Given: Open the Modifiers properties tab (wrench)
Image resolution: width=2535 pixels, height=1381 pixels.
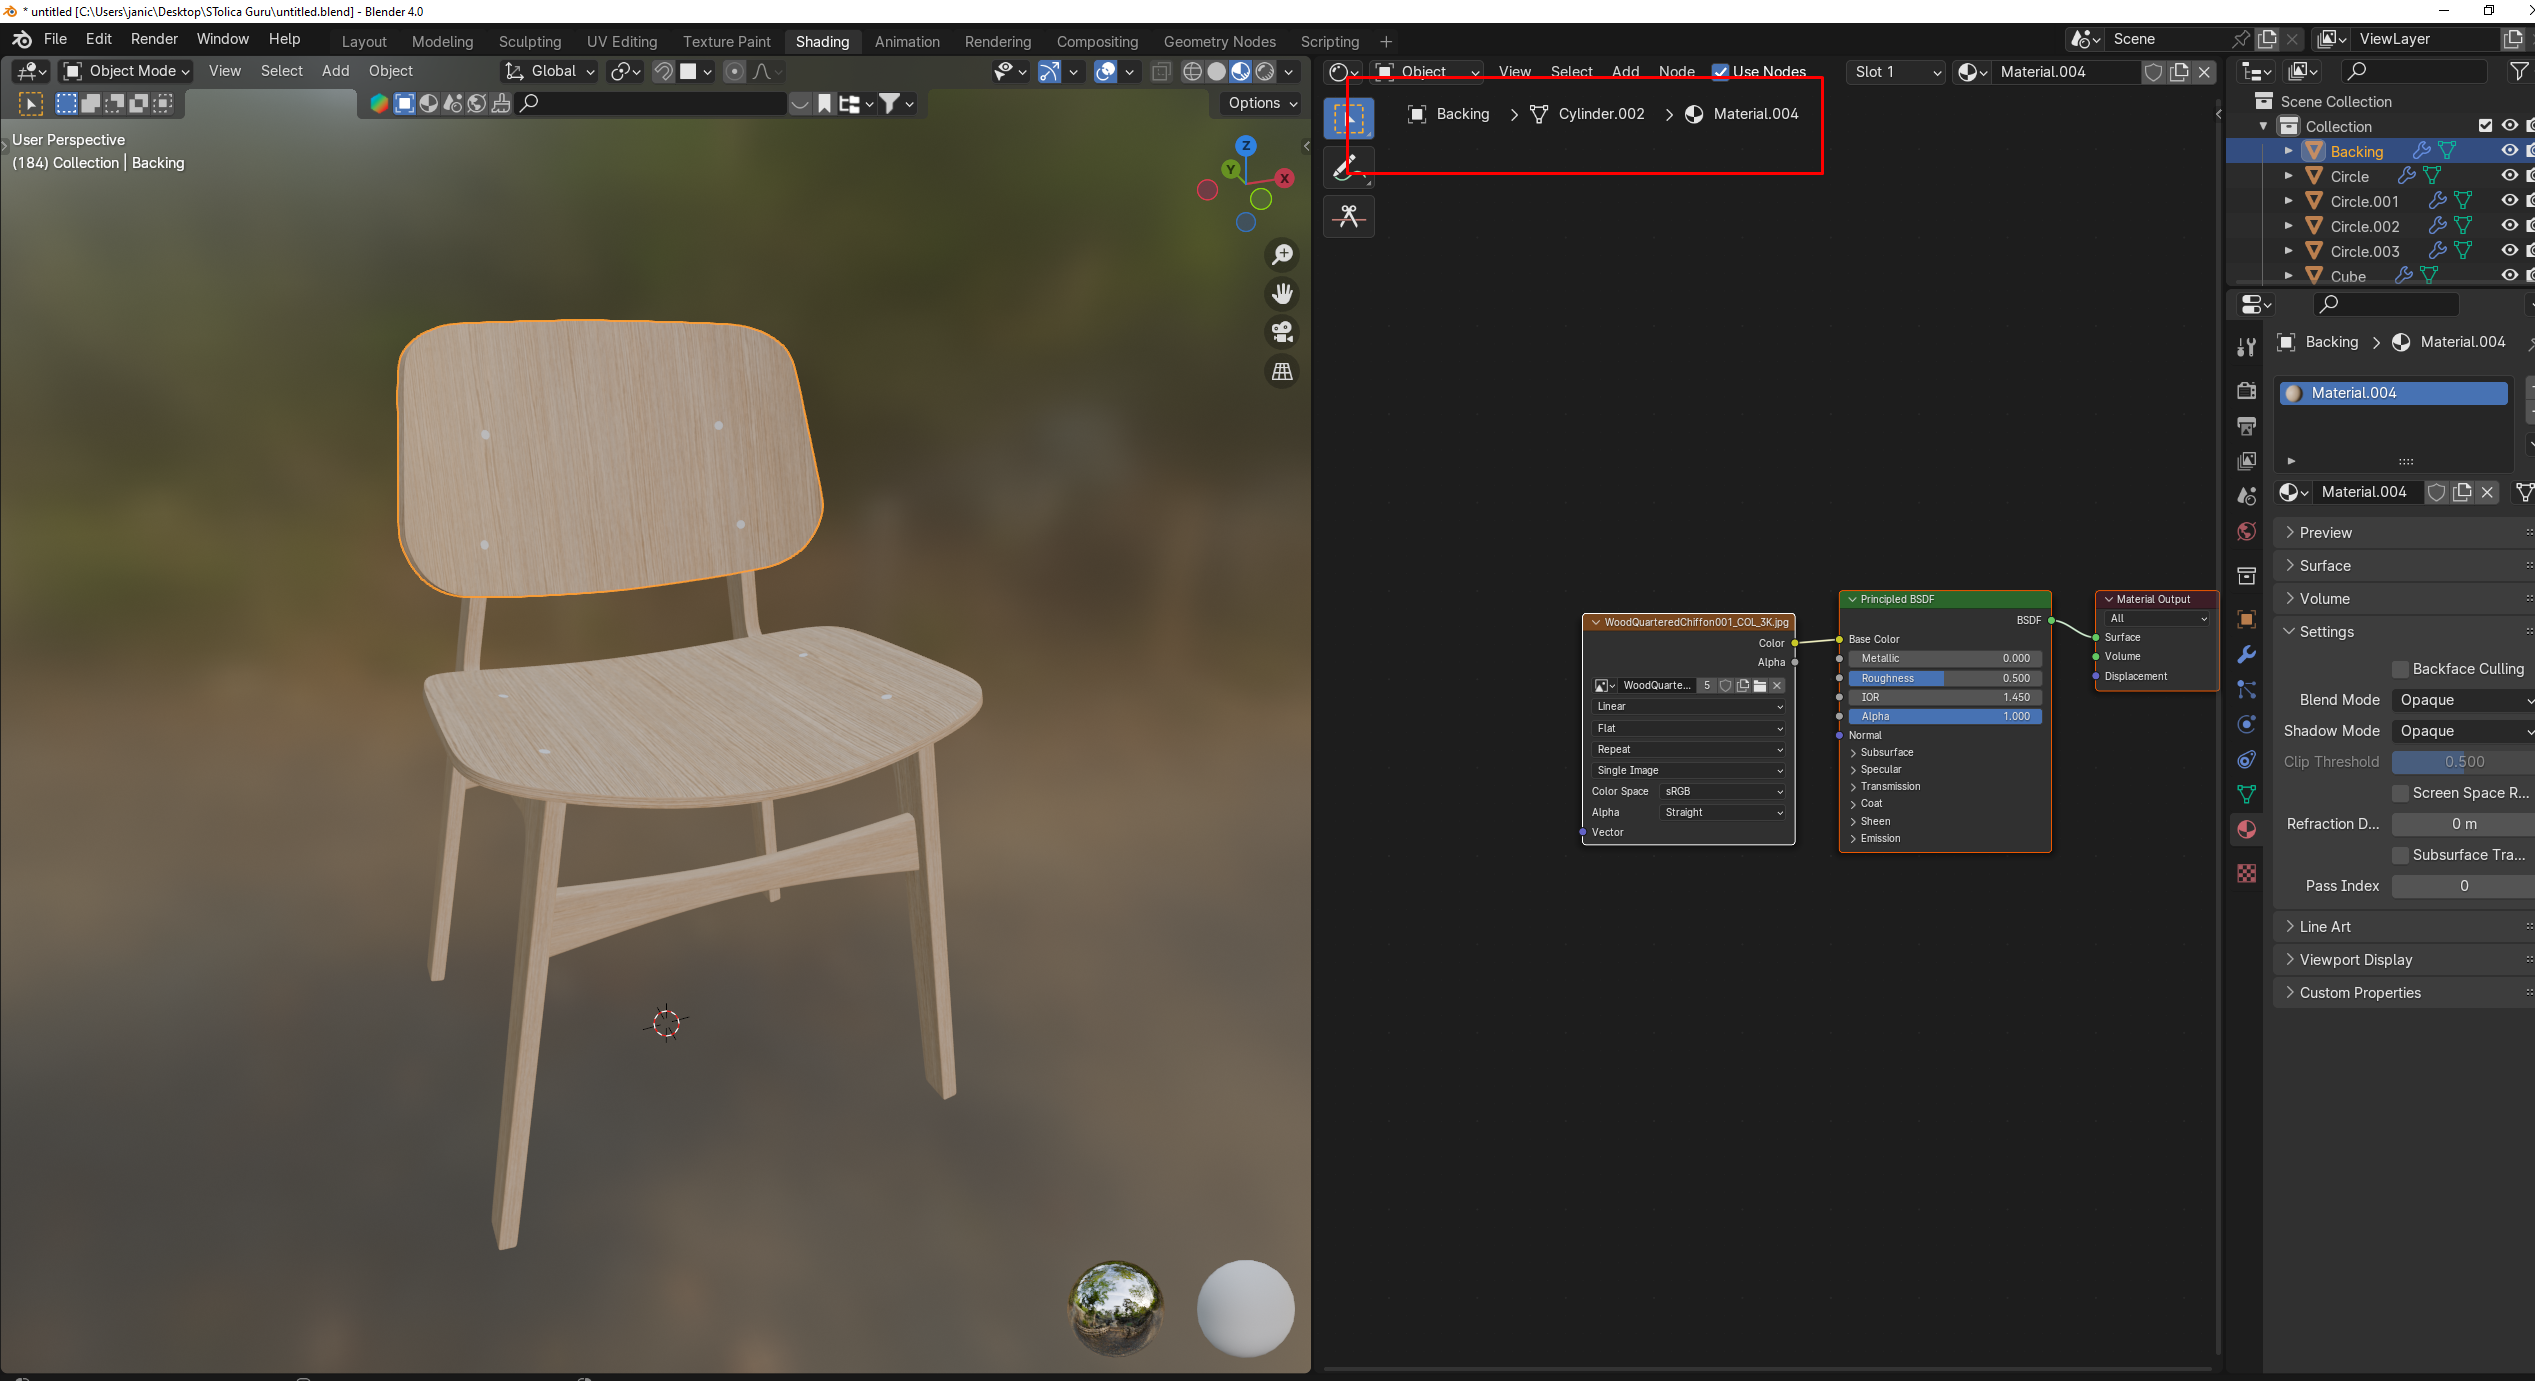Looking at the screenshot, I should pyautogui.click(x=2246, y=654).
